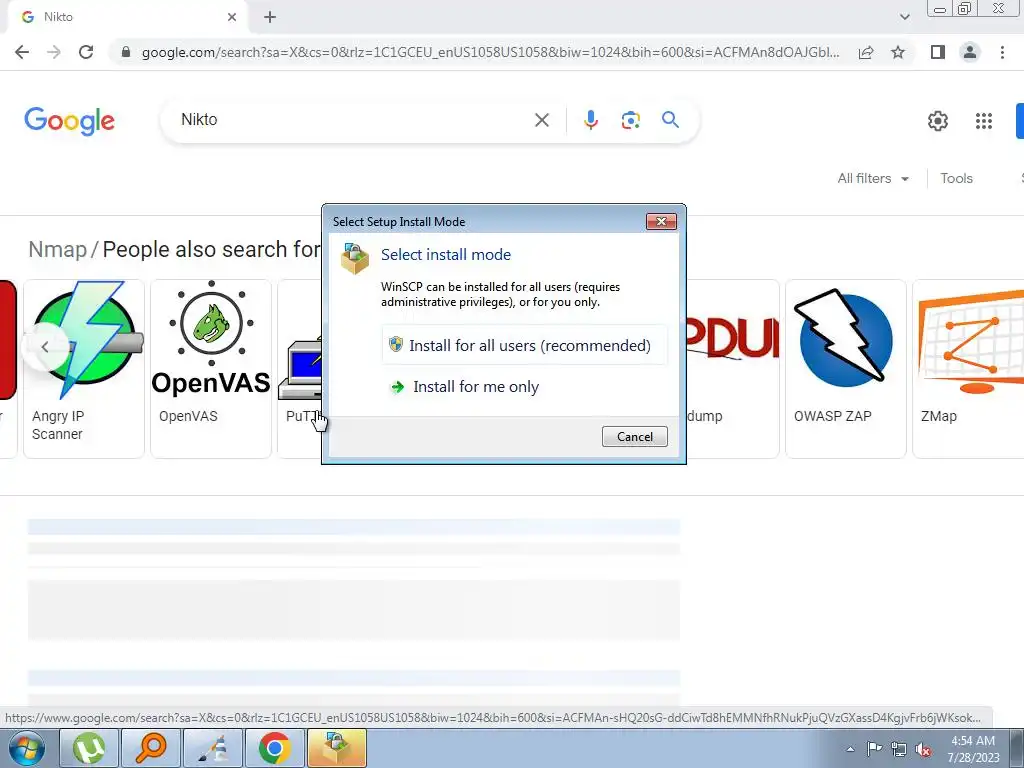Image resolution: width=1024 pixels, height=768 pixels.
Task: Open the paint brush app in taskbar
Action: [213, 748]
